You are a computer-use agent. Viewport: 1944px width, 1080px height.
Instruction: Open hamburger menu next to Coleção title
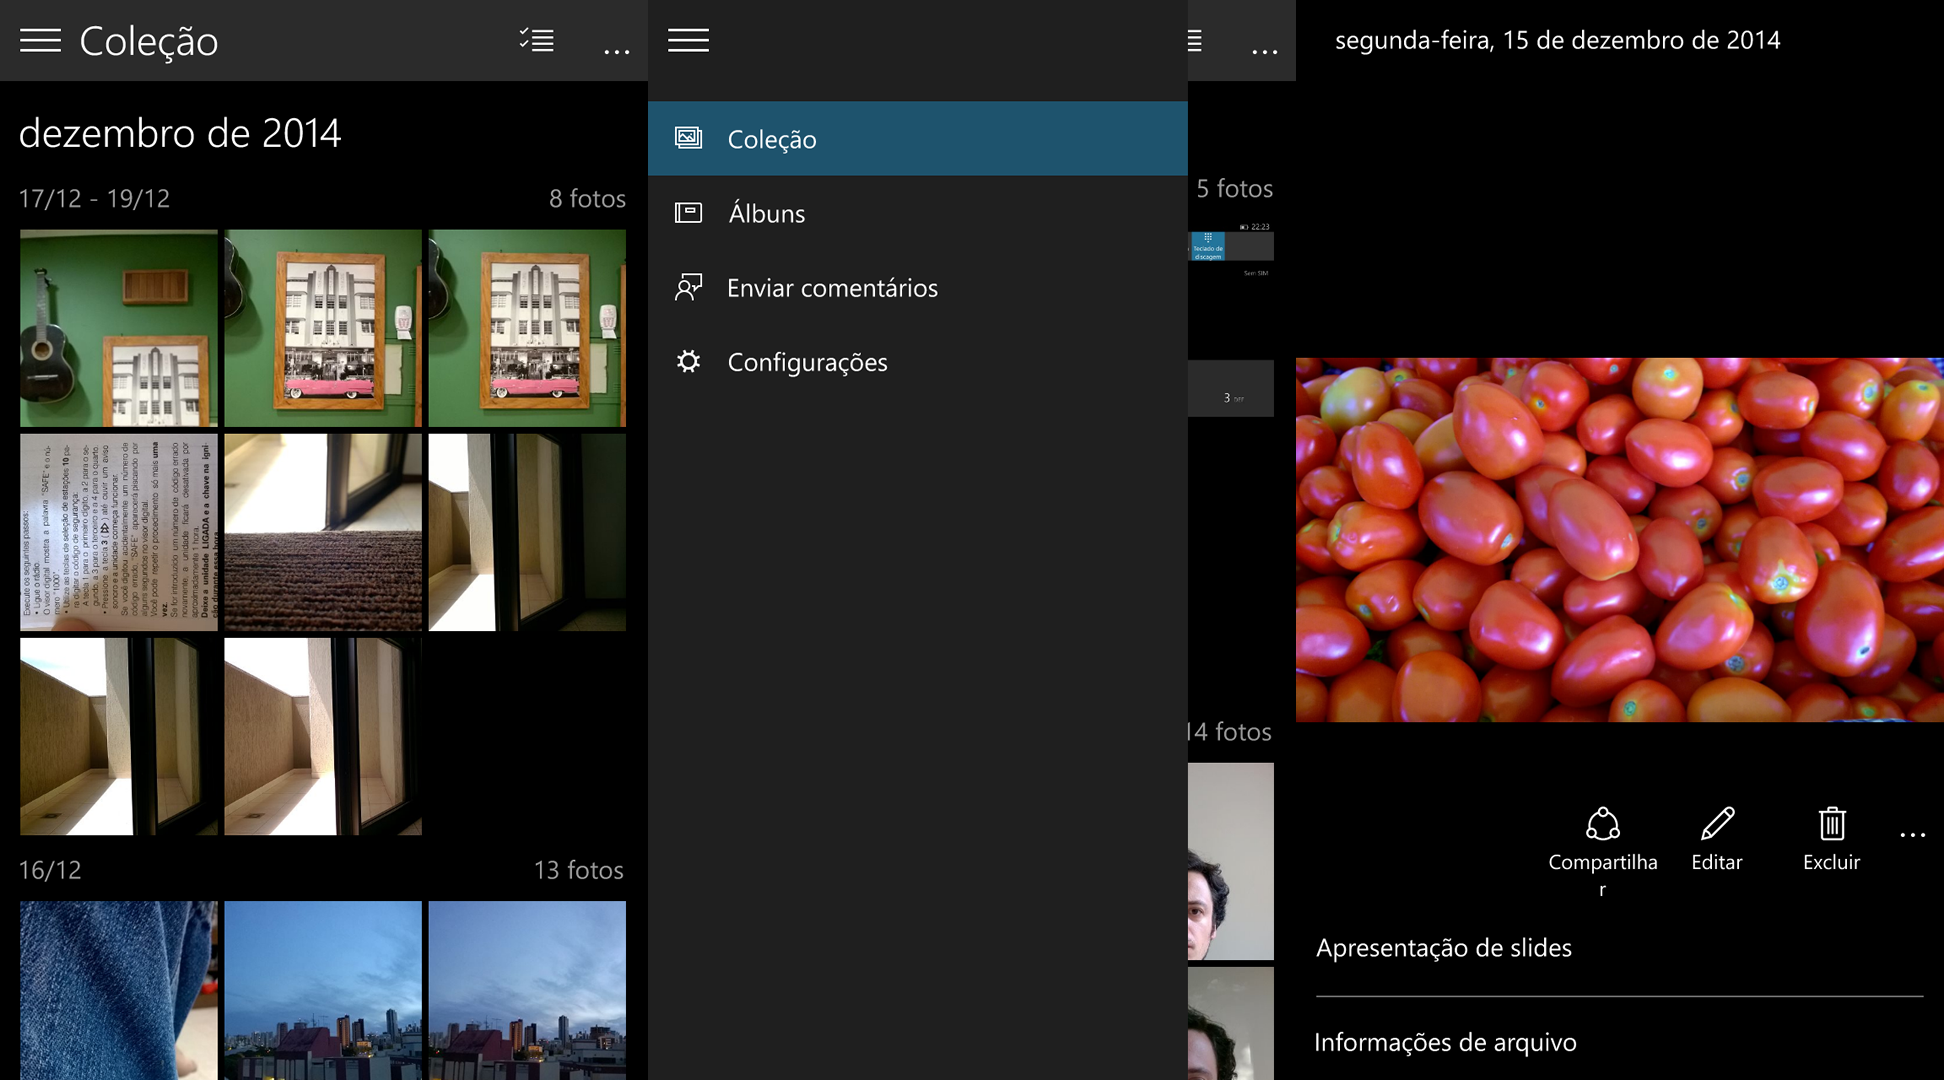coord(40,40)
